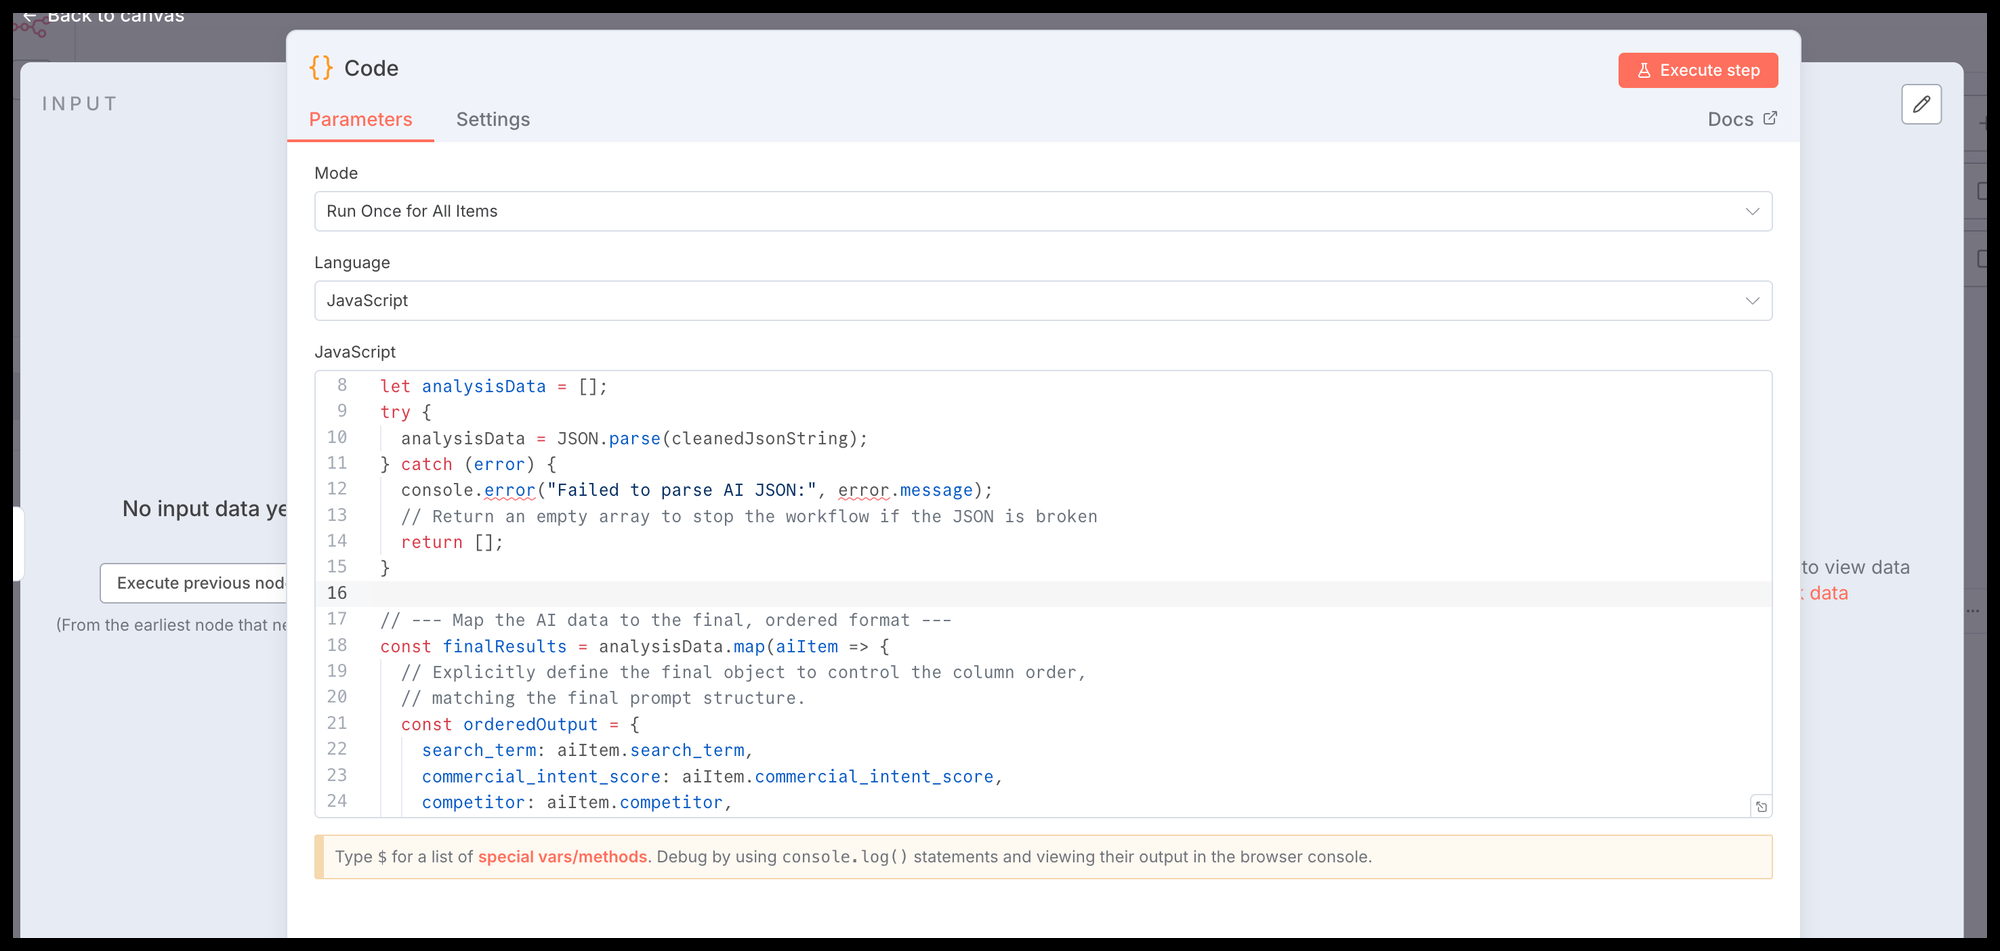This screenshot has width=2000, height=951.
Task: Click the Execute previous nodes button
Action: [x=195, y=583]
